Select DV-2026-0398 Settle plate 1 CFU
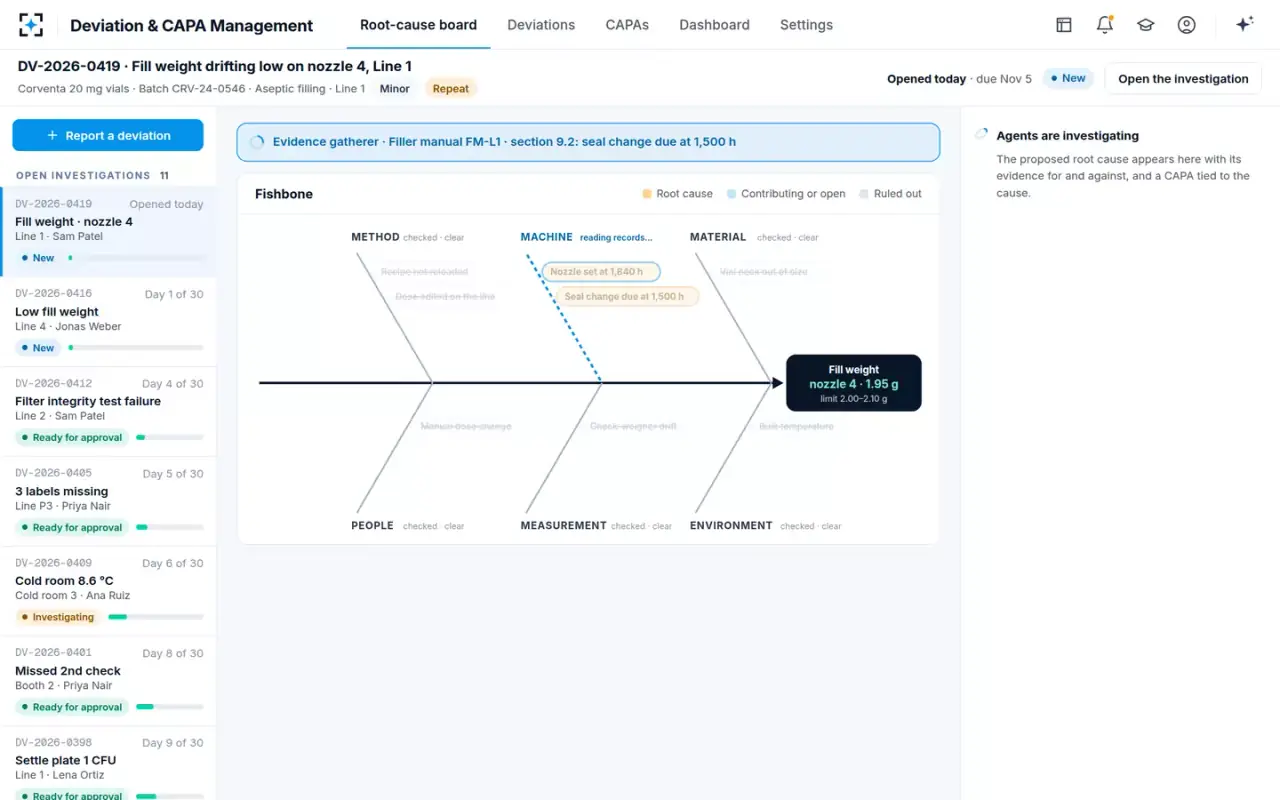 [108, 763]
